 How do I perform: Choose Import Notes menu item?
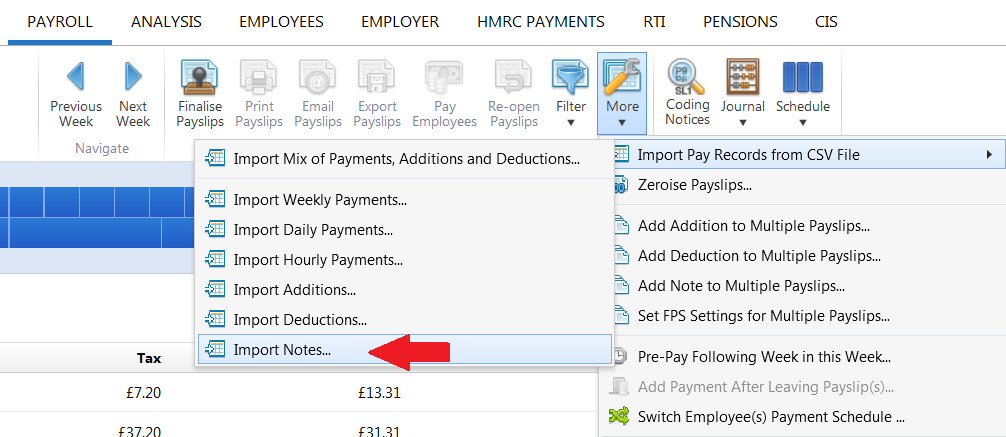[x=404, y=349]
